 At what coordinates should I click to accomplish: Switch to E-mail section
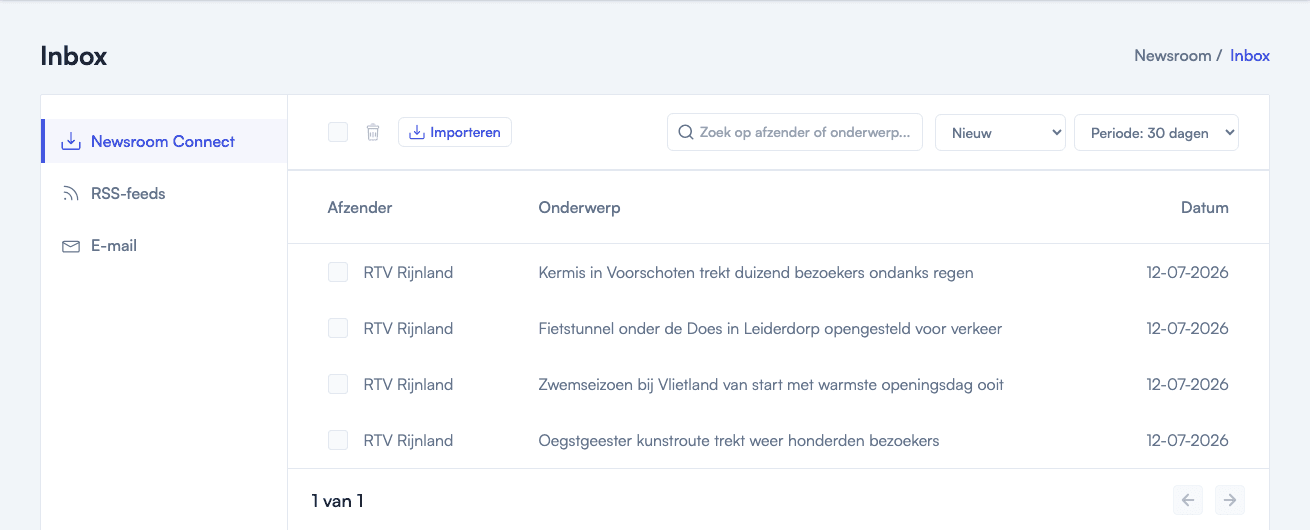(164, 245)
